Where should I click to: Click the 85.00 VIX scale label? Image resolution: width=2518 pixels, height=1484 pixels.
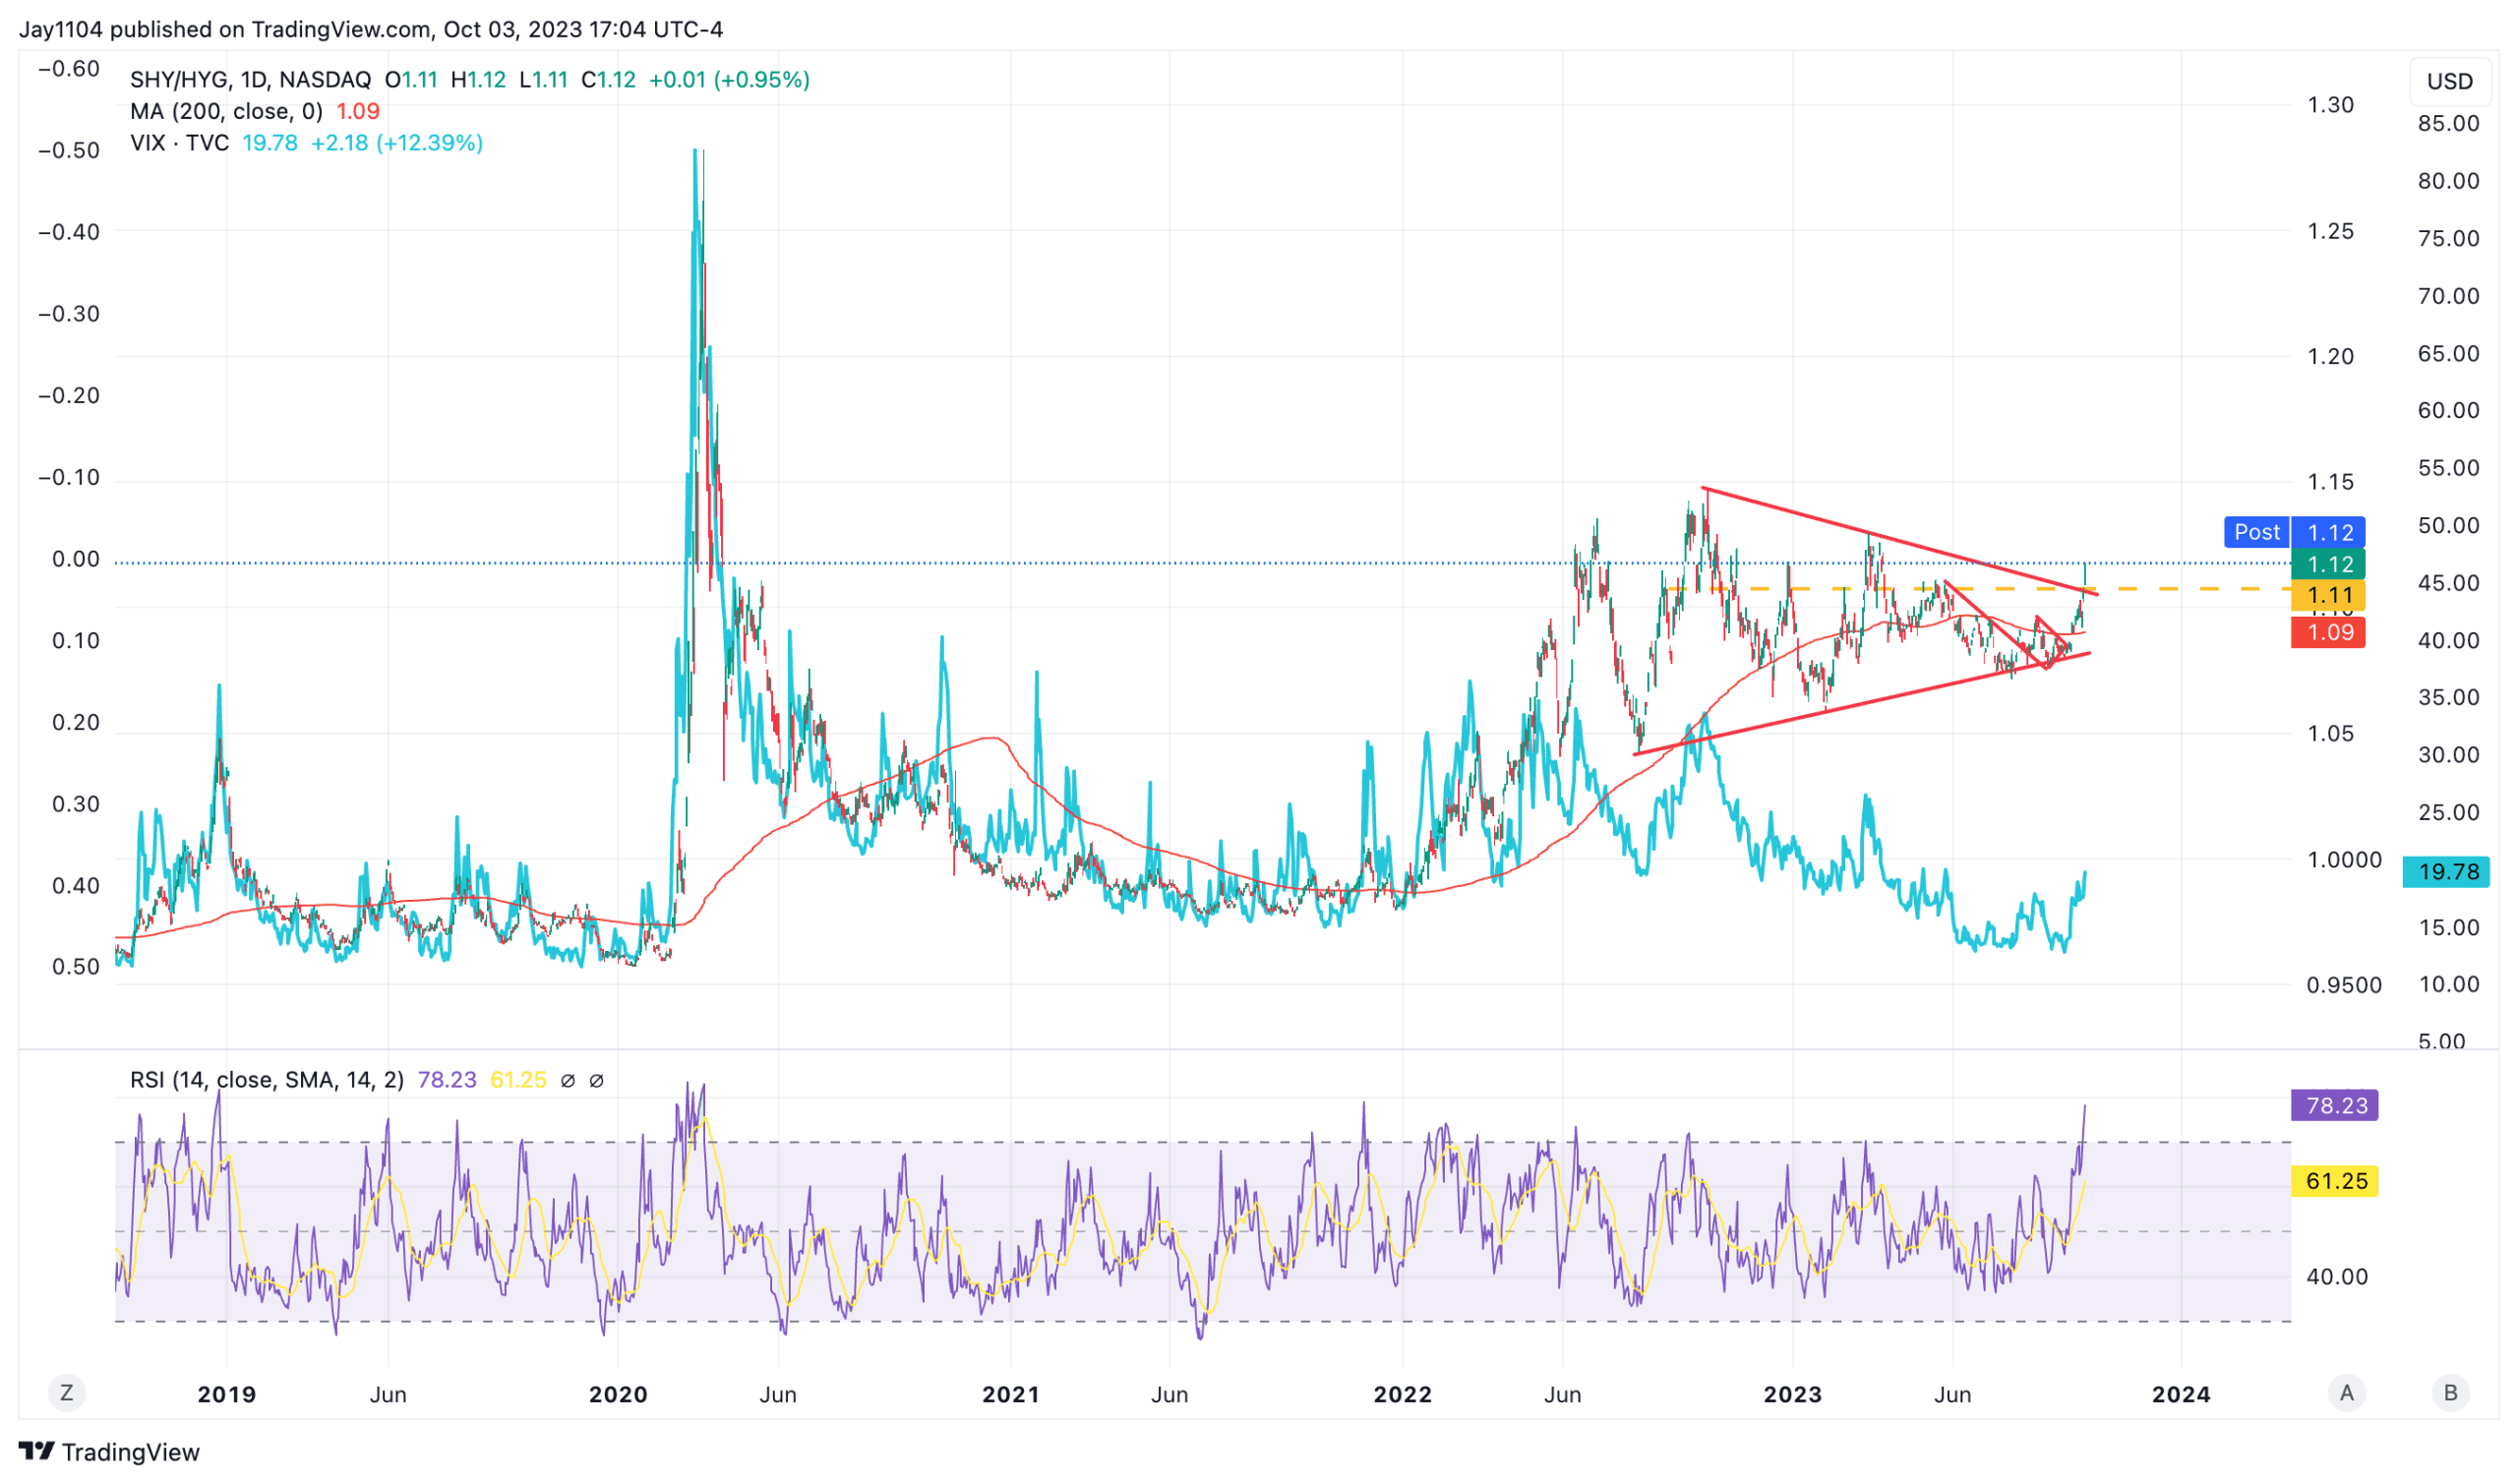2447,124
